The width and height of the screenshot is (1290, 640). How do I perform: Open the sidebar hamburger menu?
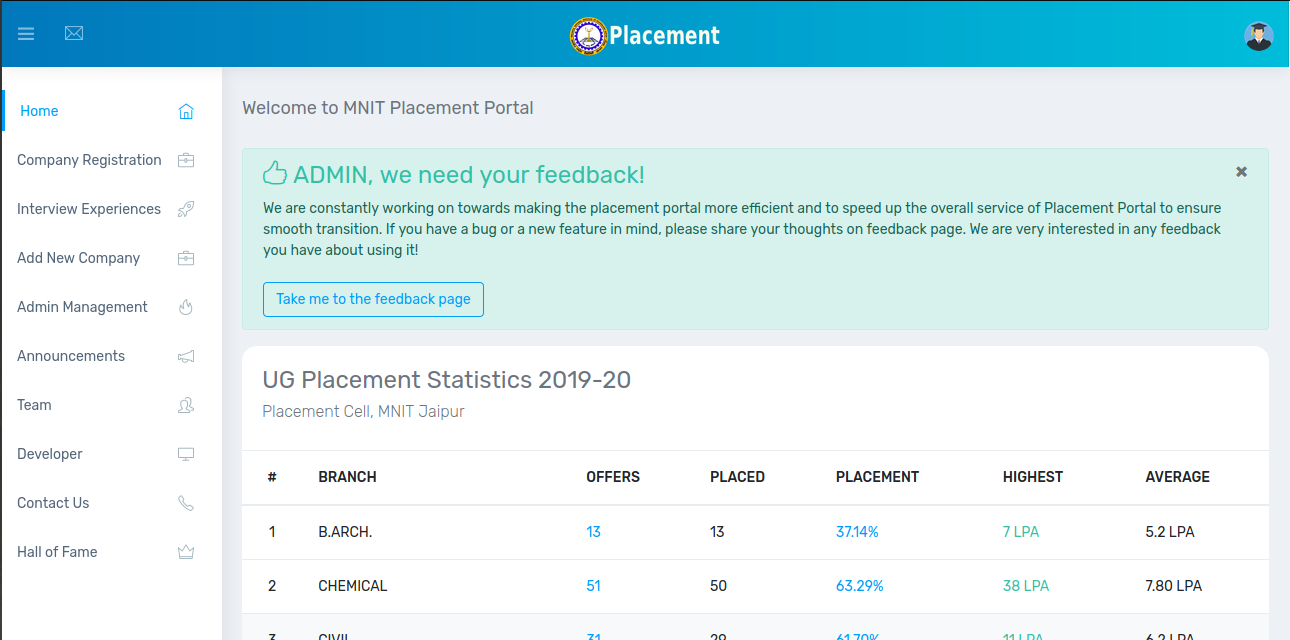(26, 33)
